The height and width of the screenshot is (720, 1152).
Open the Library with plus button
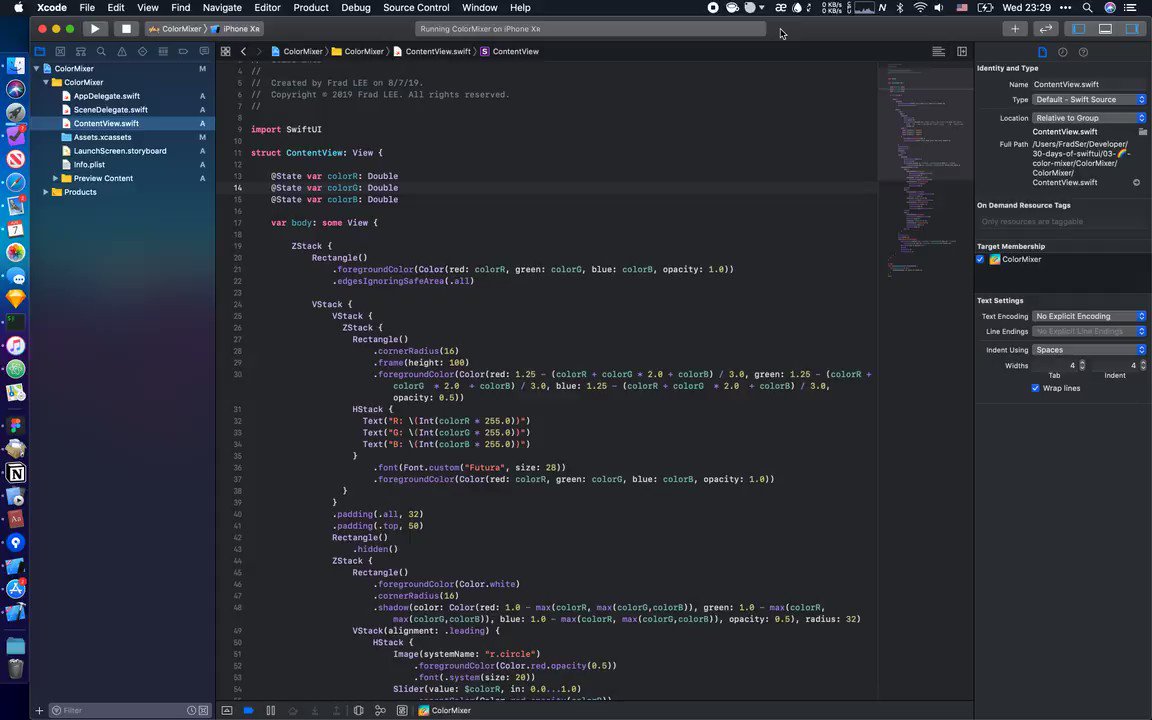pyautogui.click(x=1015, y=29)
